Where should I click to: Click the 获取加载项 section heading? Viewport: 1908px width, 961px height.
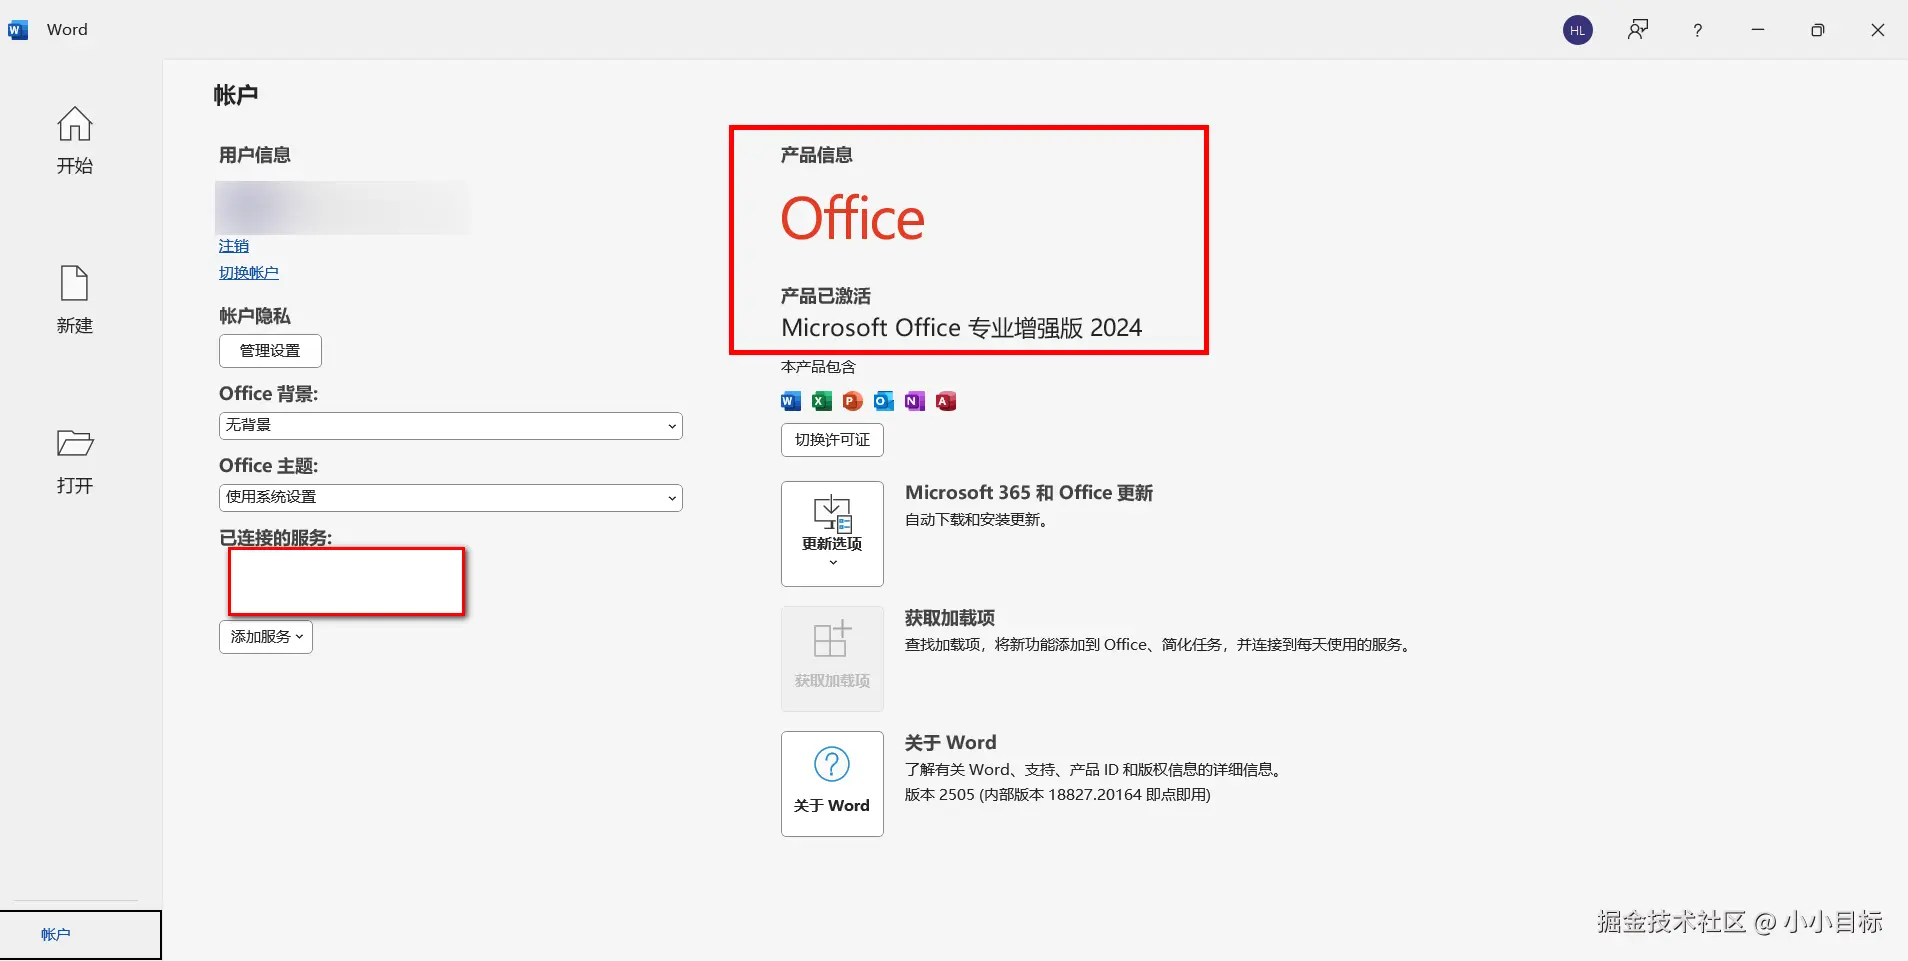tap(950, 618)
